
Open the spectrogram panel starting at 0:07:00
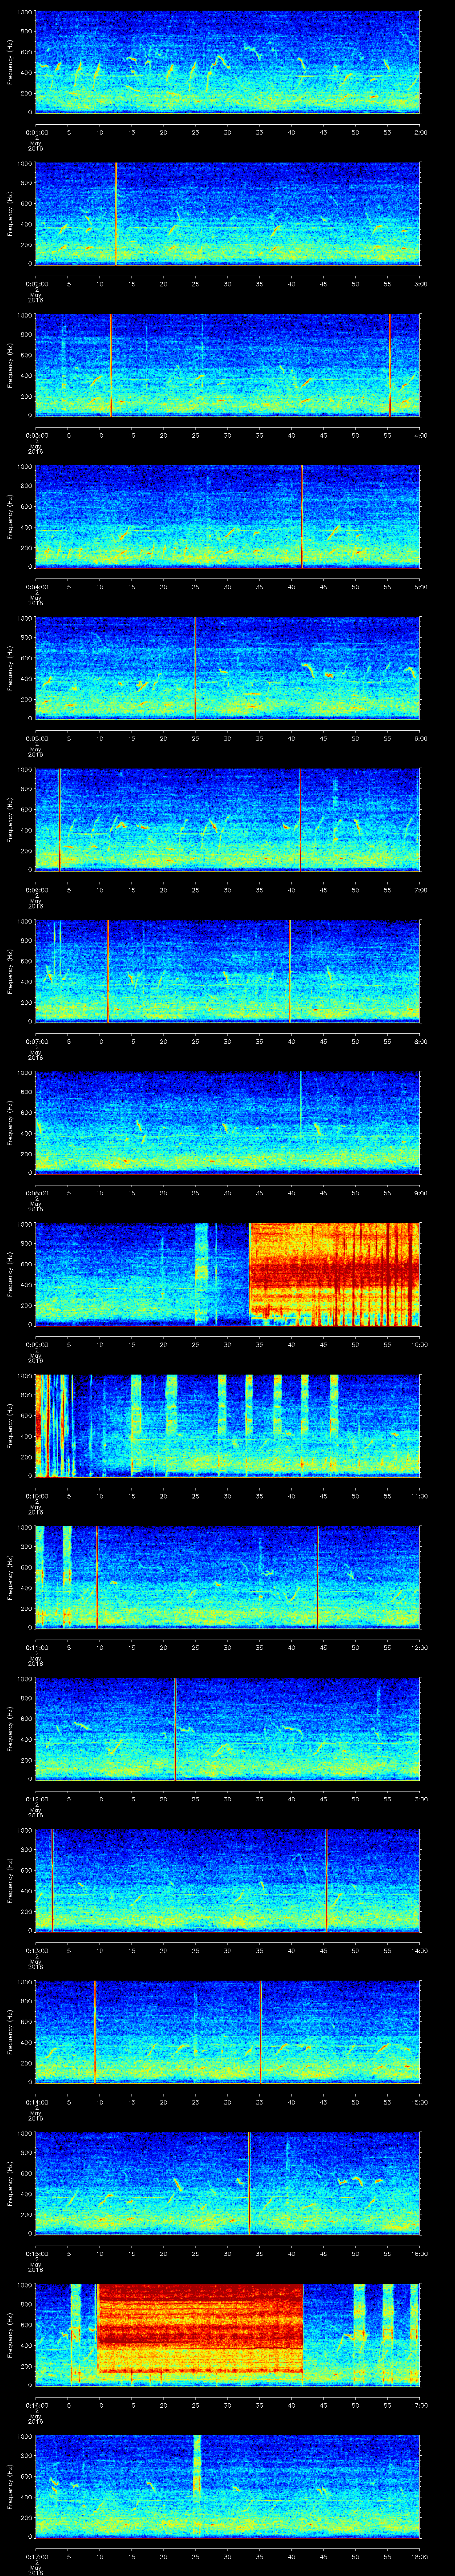[228, 971]
